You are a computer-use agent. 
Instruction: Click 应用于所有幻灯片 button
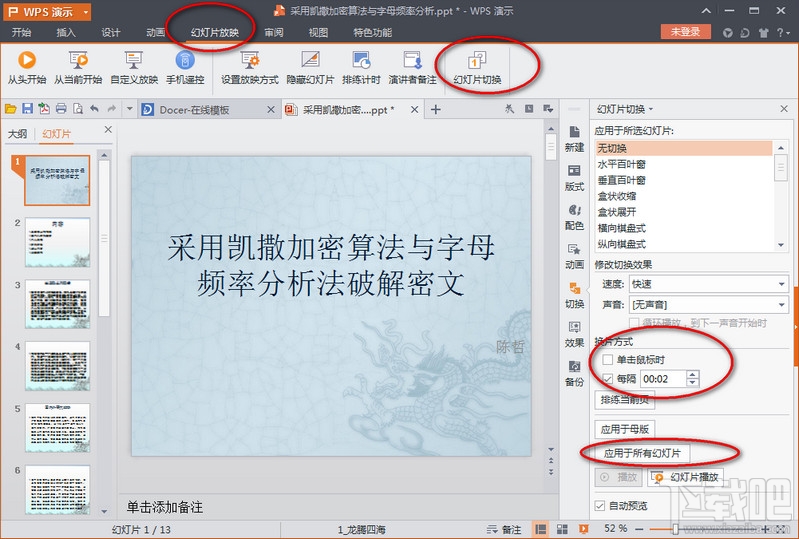(642, 453)
